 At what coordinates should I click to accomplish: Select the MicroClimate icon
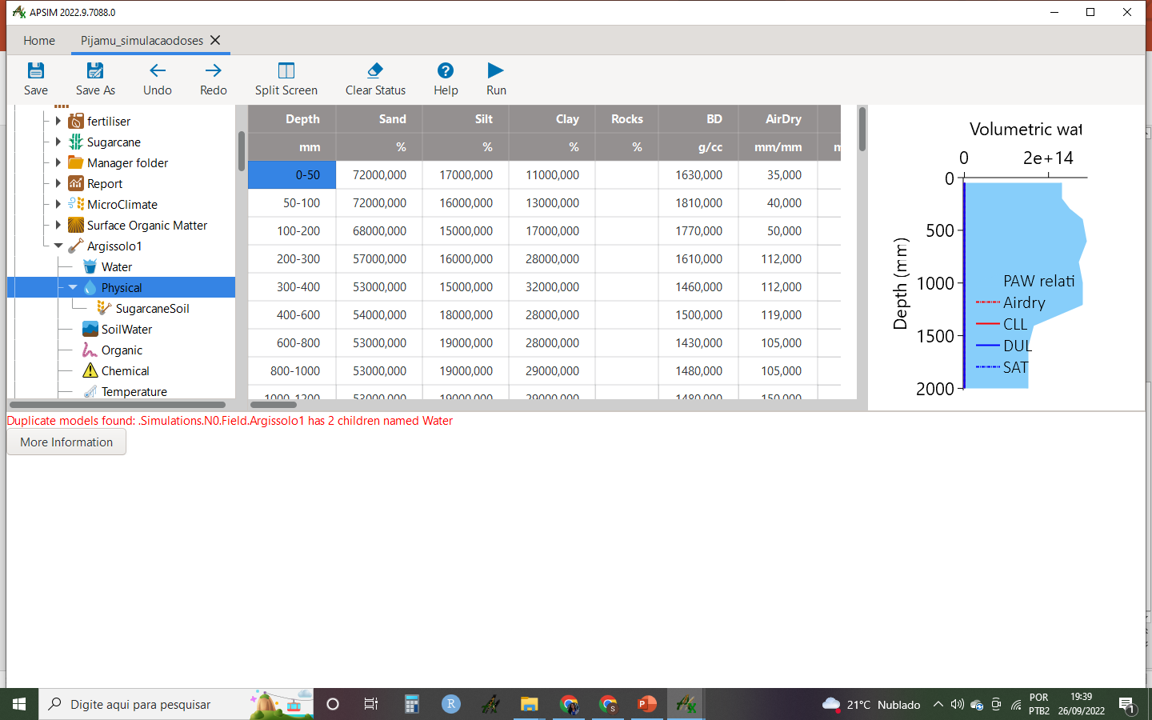pyautogui.click(x=76, y=204)
